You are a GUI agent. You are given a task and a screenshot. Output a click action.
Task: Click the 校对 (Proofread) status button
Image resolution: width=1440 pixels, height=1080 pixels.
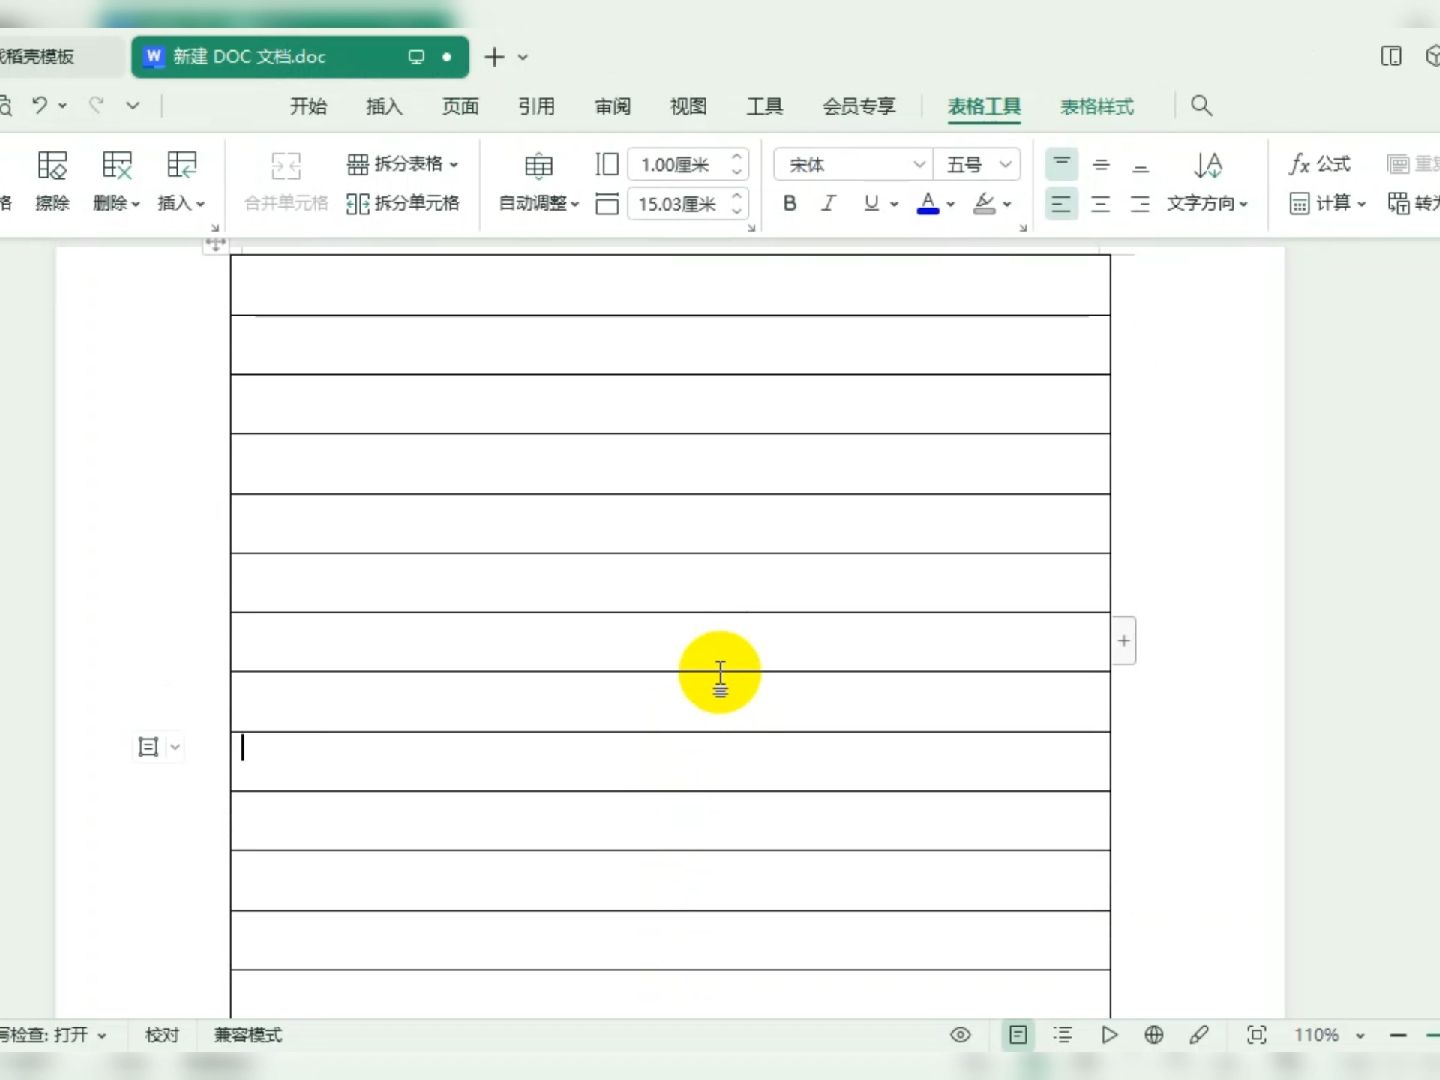161,1035
